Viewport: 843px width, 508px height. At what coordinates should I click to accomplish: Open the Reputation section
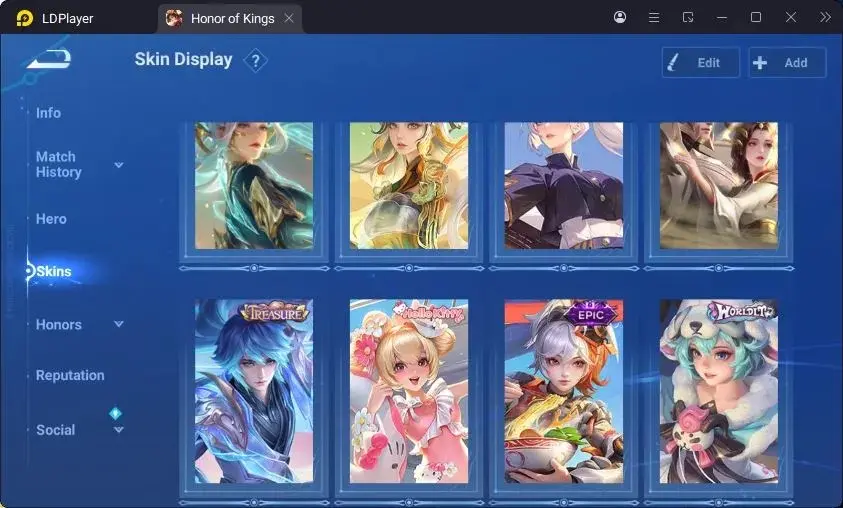point(70,375)
